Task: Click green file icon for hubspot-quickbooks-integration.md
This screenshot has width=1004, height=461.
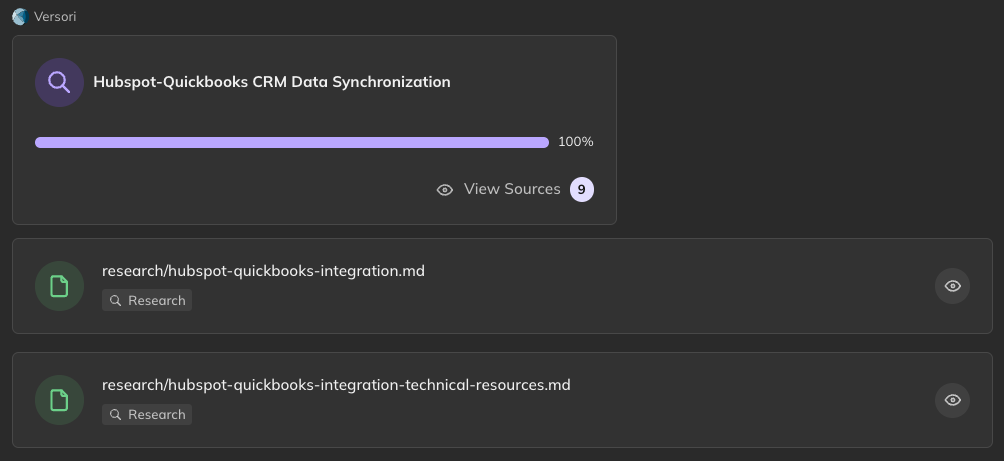Action: pos(59,286)
